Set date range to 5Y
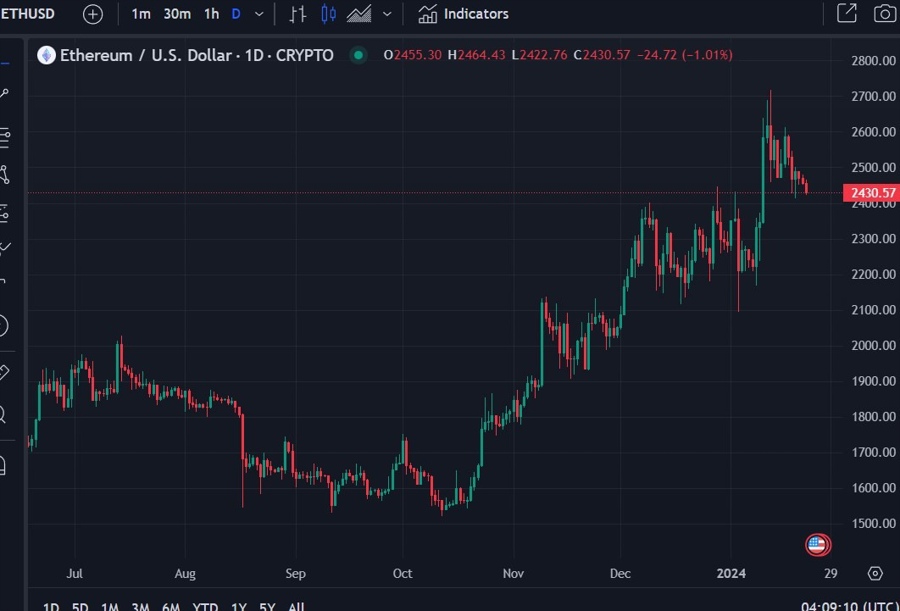Viewport: 900px width, 611px height. [x=267, y=606]
